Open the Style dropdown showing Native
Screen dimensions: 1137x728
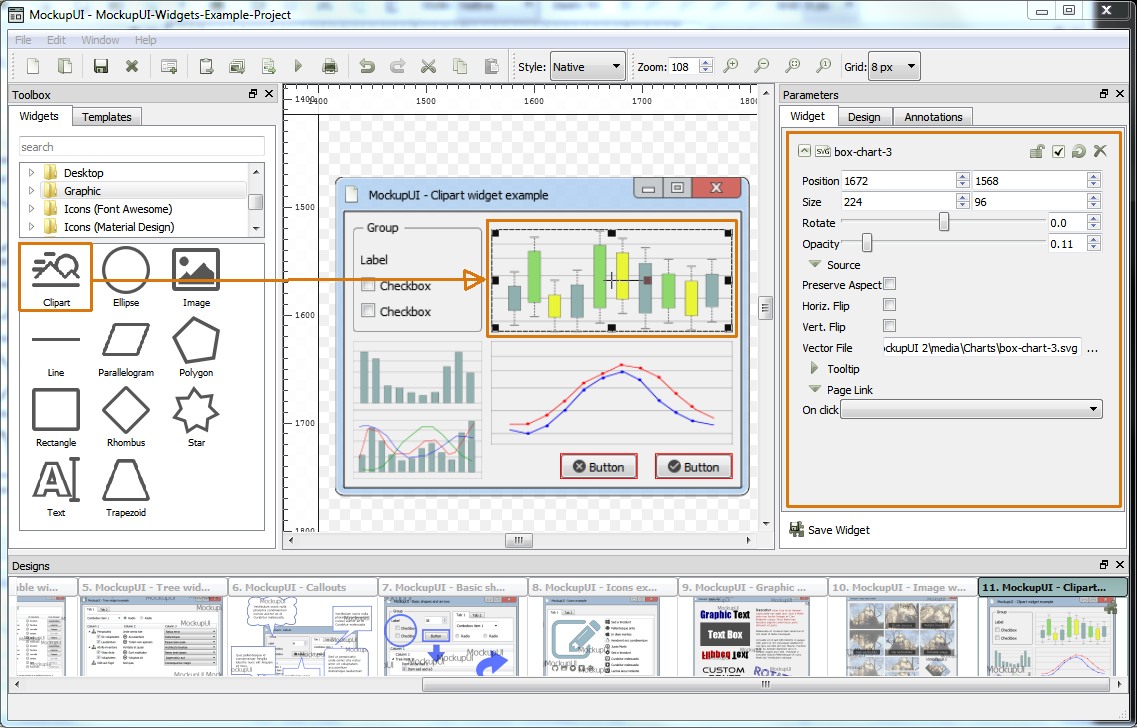tap(587, 67)
